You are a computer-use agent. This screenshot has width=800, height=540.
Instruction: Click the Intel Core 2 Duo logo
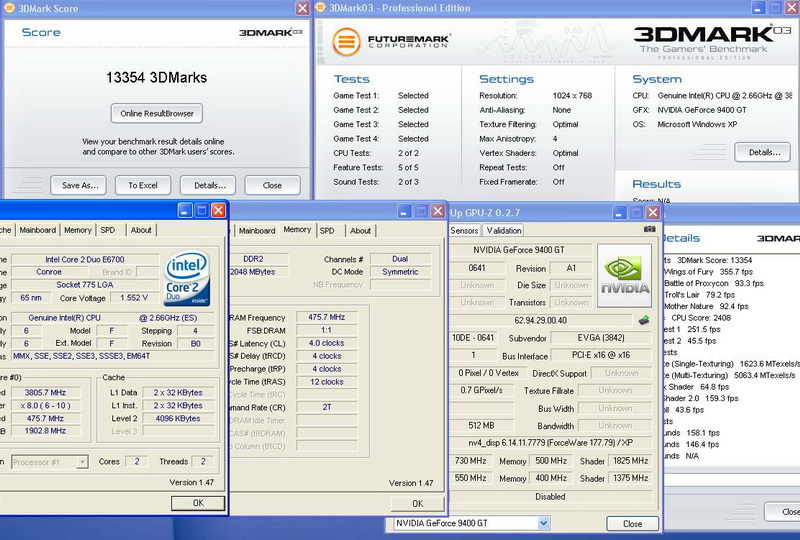(x=187, y=278)
